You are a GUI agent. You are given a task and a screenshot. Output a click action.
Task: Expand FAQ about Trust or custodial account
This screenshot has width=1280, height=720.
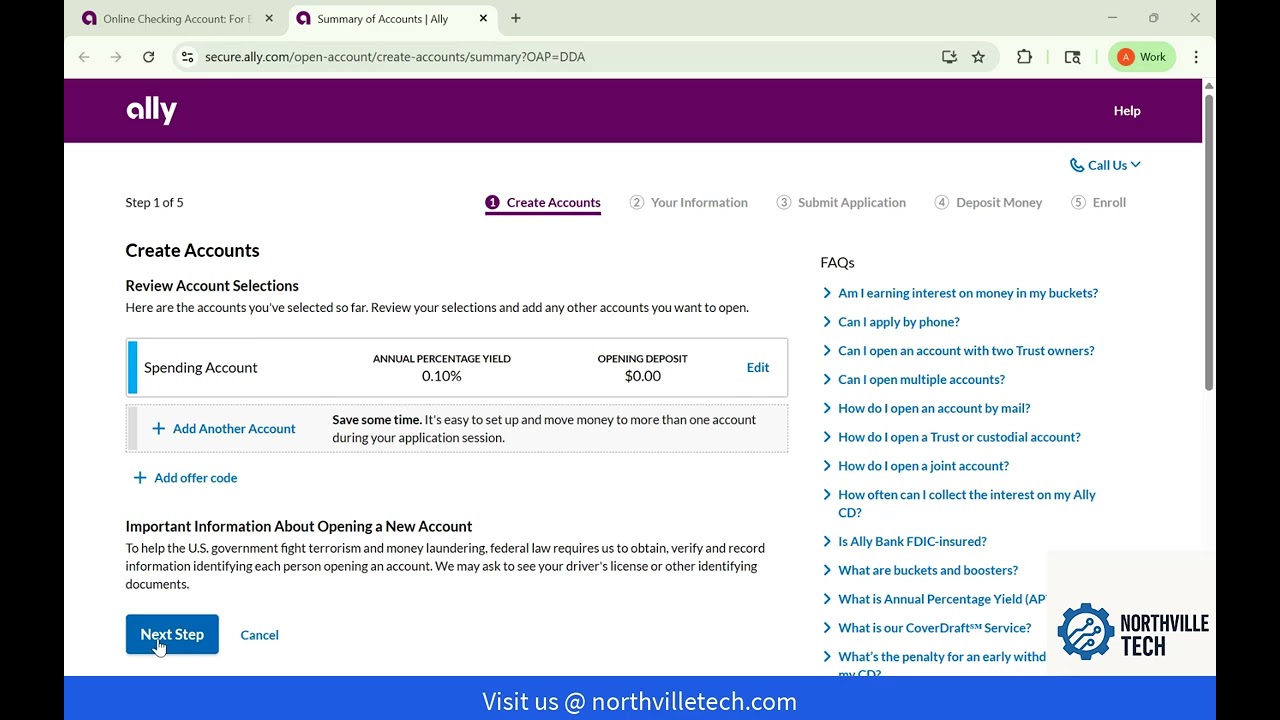click(x=959, y=437)
